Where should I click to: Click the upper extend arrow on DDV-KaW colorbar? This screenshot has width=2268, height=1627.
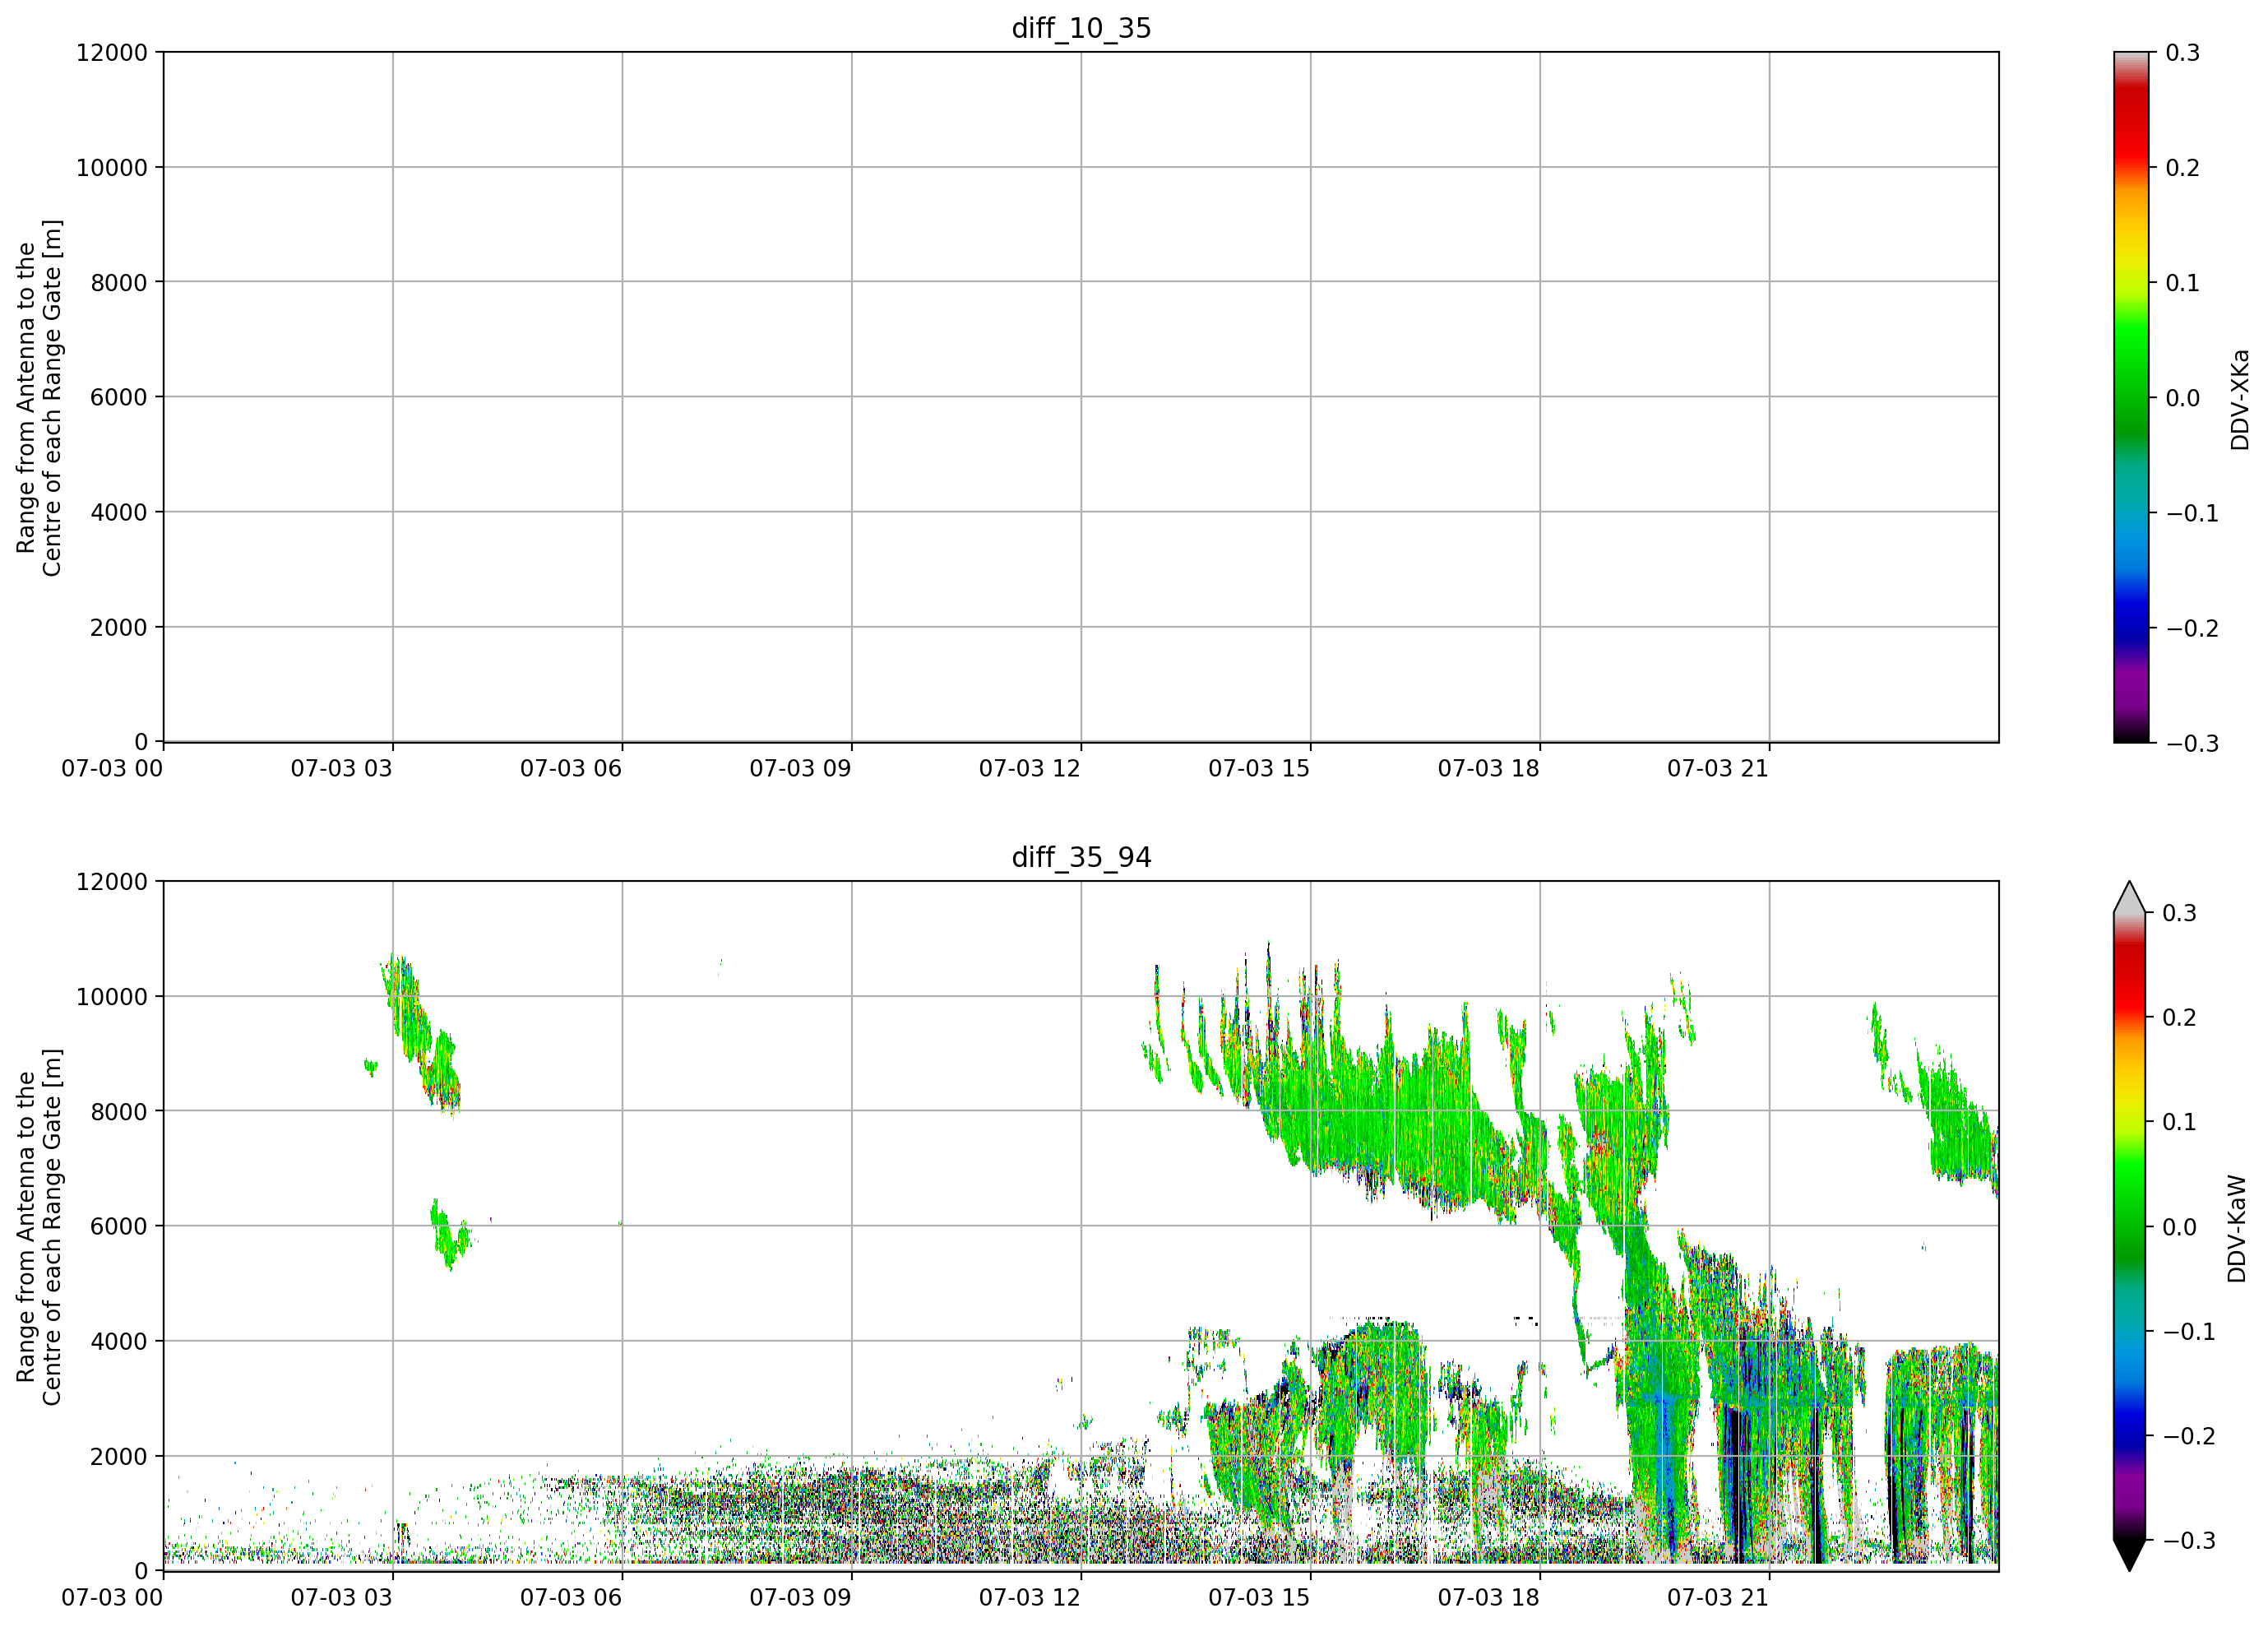click(x=2130, y=898)
